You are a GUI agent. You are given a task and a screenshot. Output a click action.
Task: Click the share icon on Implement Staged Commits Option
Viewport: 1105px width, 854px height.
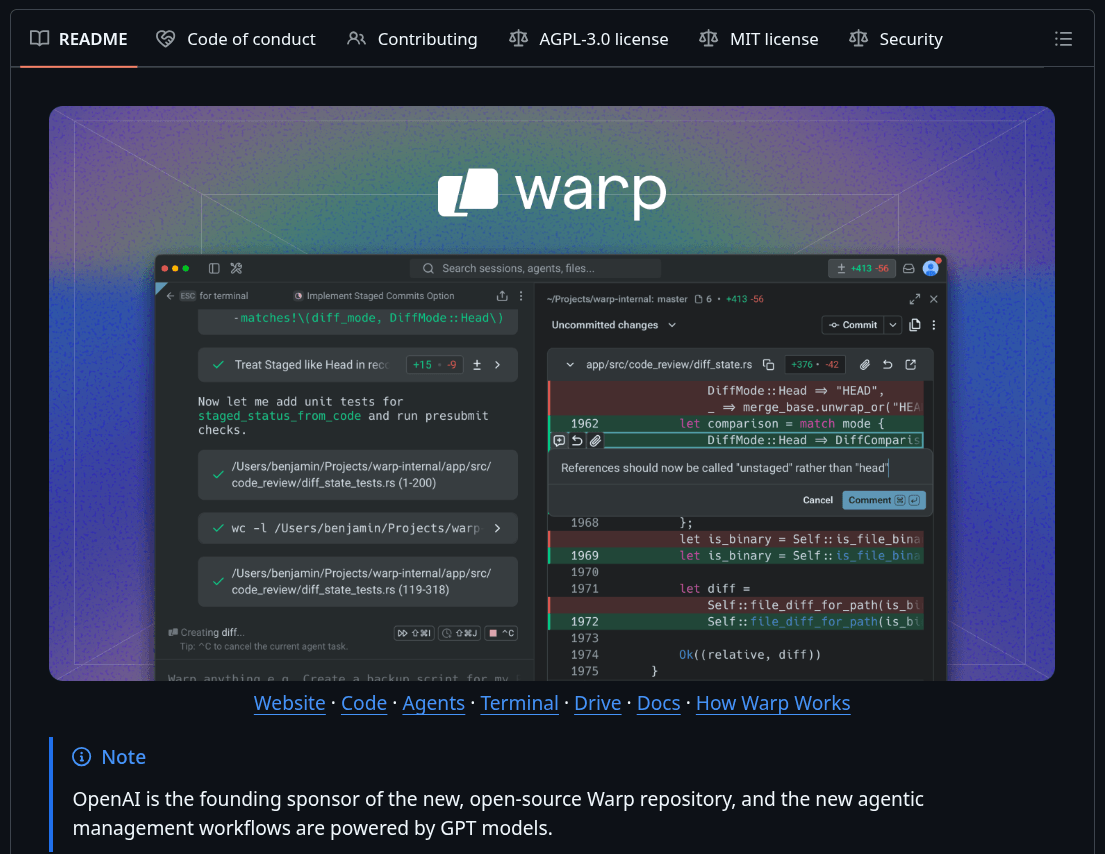[x=503, y=296]
